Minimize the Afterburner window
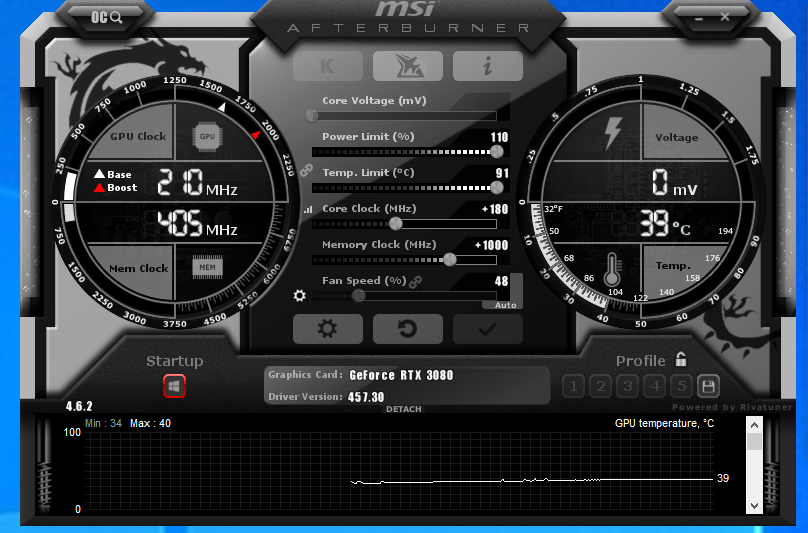Image resolution: width=808 pixels, height=533 pixels. (x=699, y=18)
